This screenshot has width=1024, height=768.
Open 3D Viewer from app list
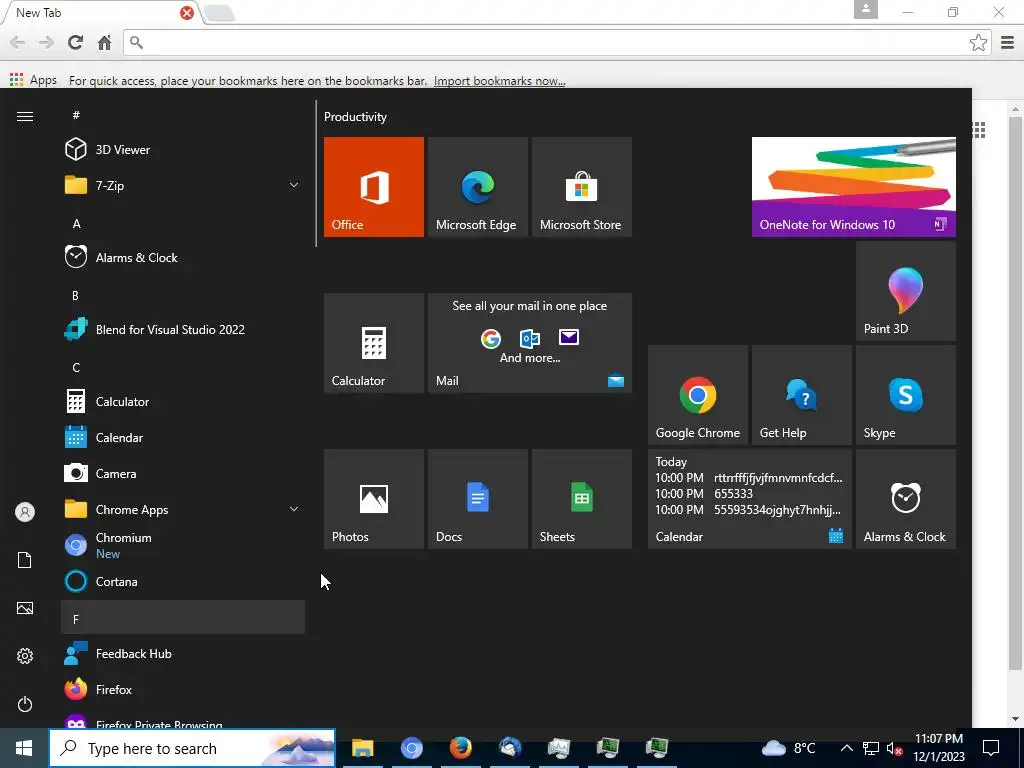click(183, 150)
